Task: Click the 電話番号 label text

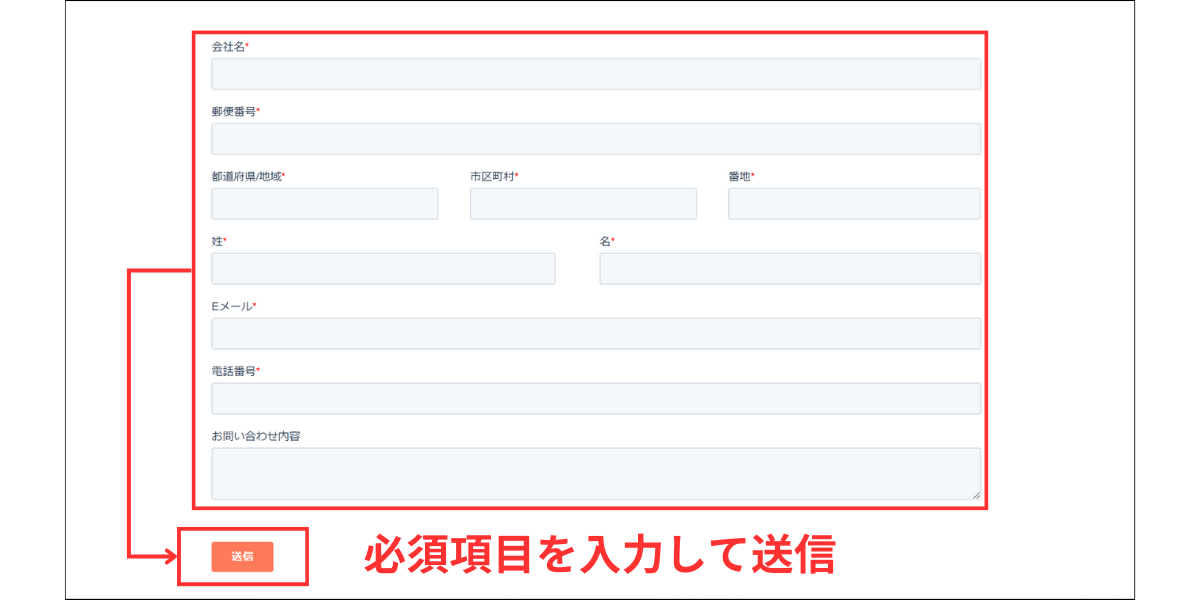Action: click(234, 372)
